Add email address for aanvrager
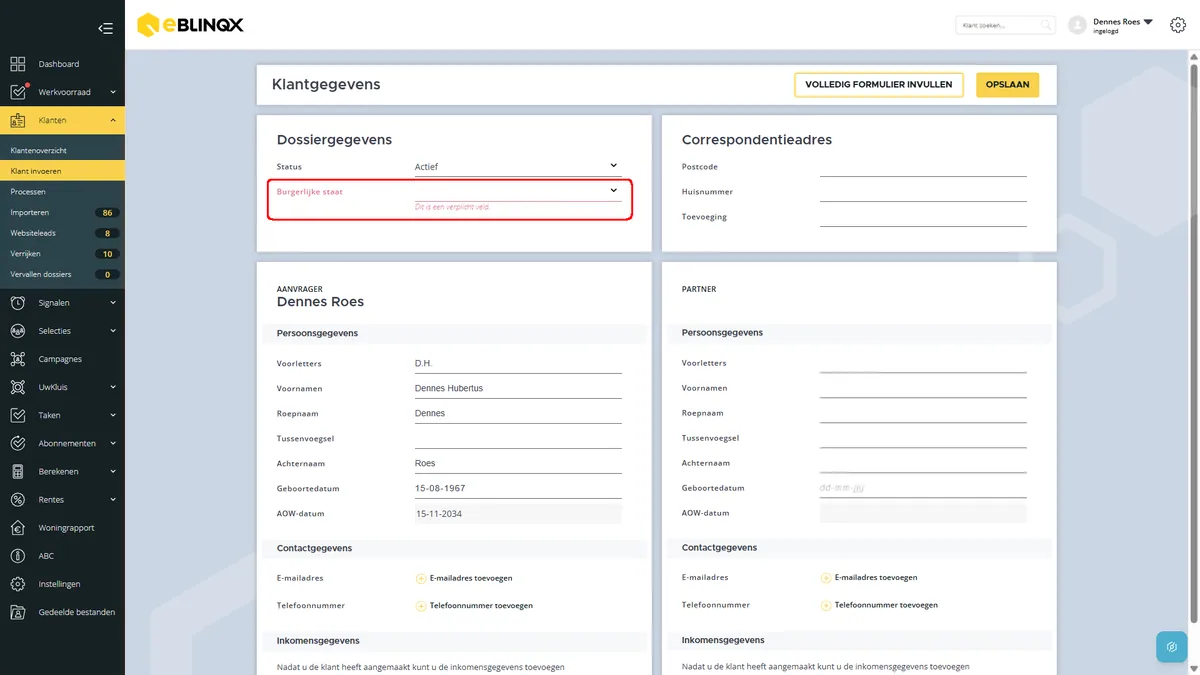 (464, 578)
